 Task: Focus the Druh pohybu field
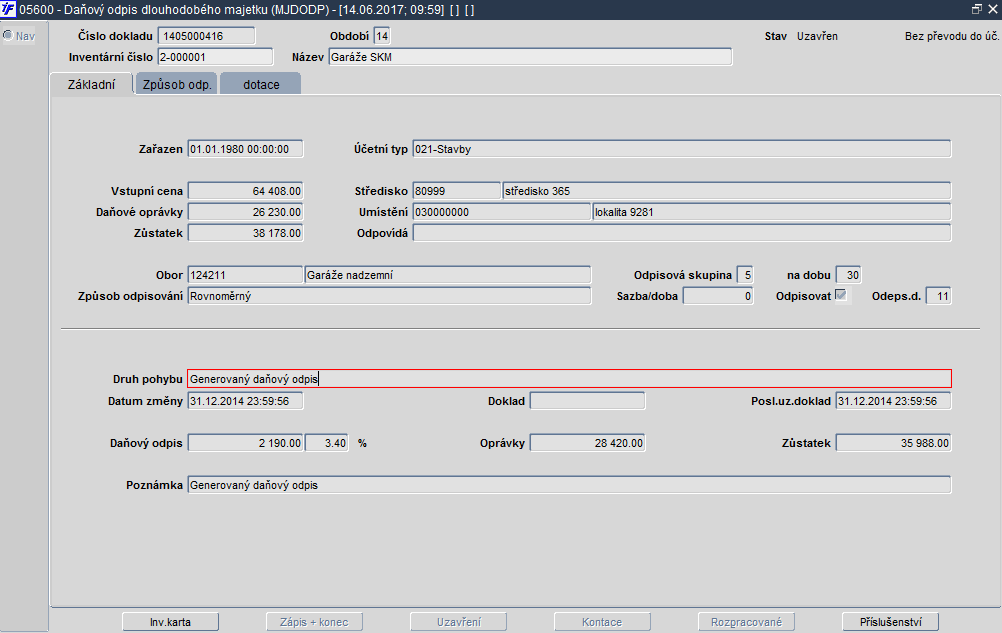point(569,379)
